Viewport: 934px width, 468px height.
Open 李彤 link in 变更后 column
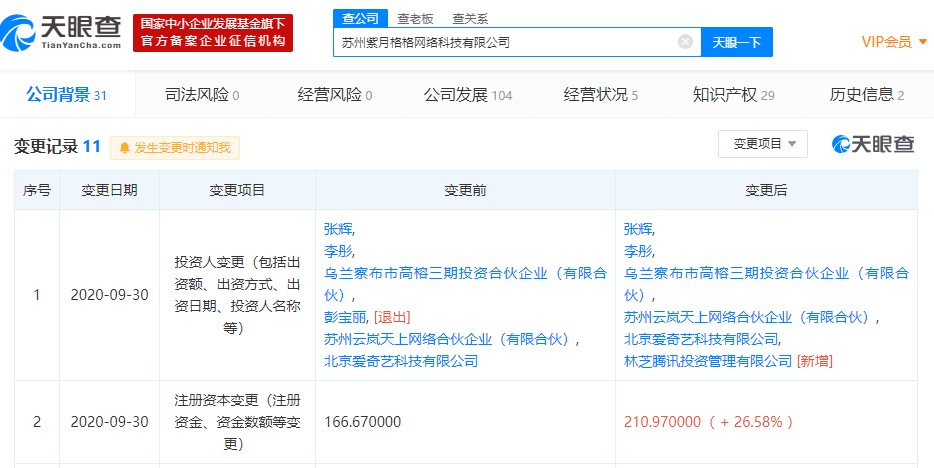pyautogui.click(x=640, y=251)
